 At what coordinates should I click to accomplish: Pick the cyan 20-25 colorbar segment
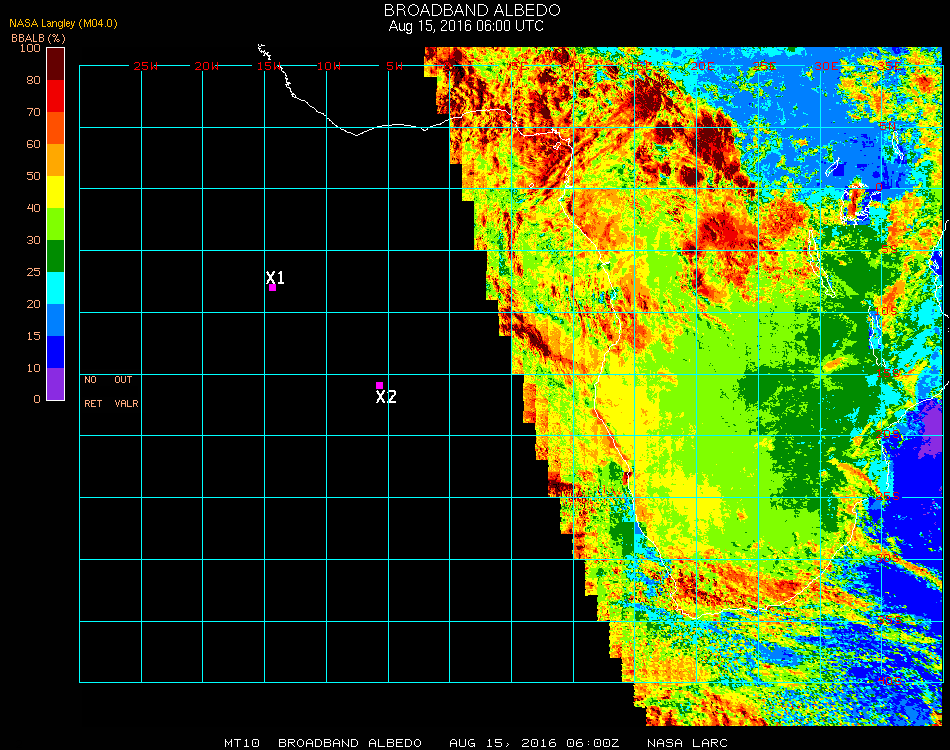55,288
